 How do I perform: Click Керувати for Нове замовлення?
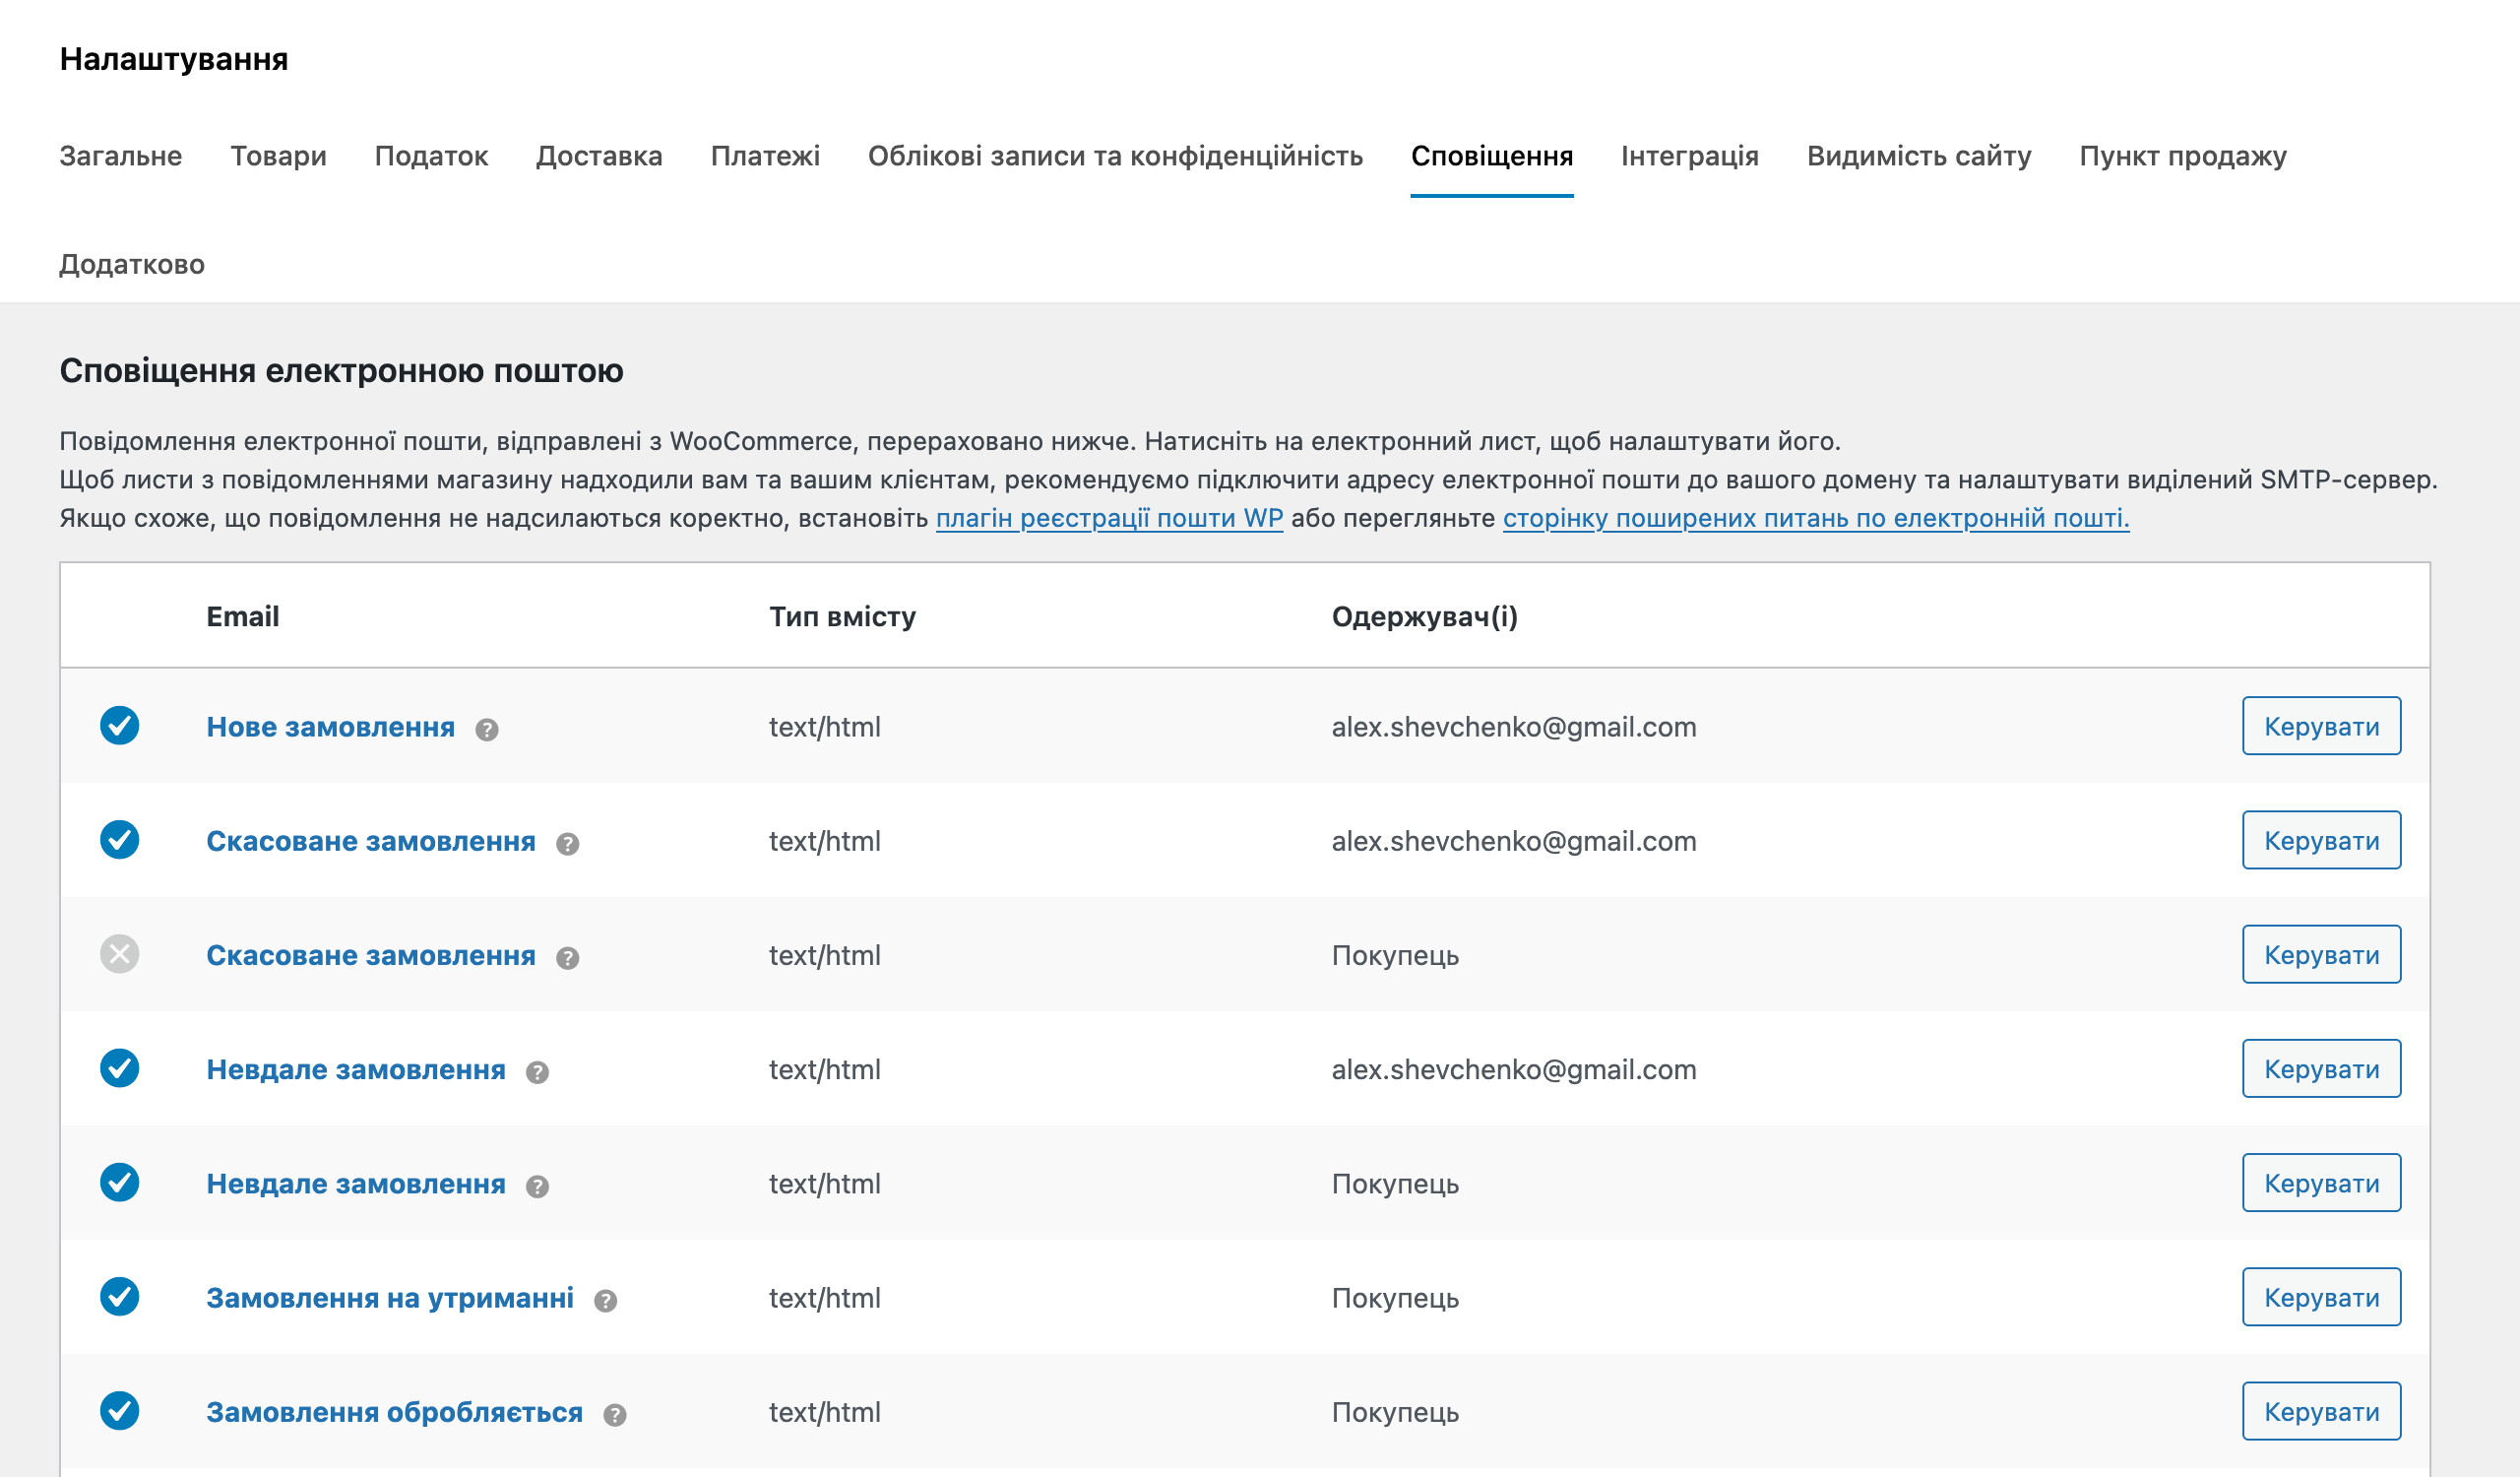2322,726
